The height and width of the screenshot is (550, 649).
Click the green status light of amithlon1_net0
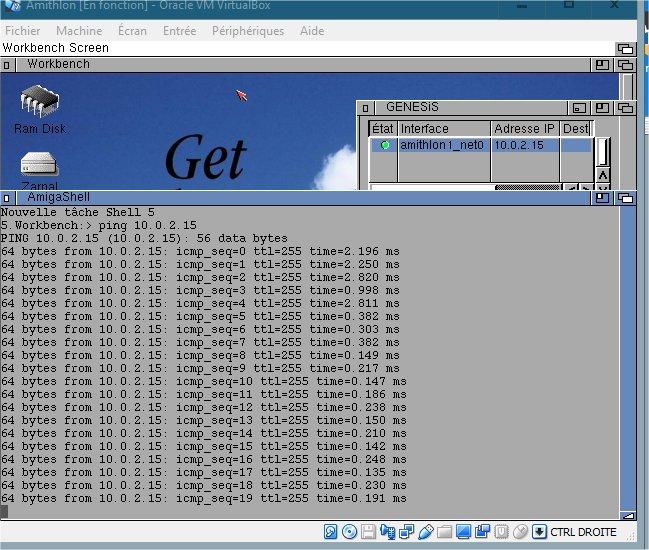(385, 145)
